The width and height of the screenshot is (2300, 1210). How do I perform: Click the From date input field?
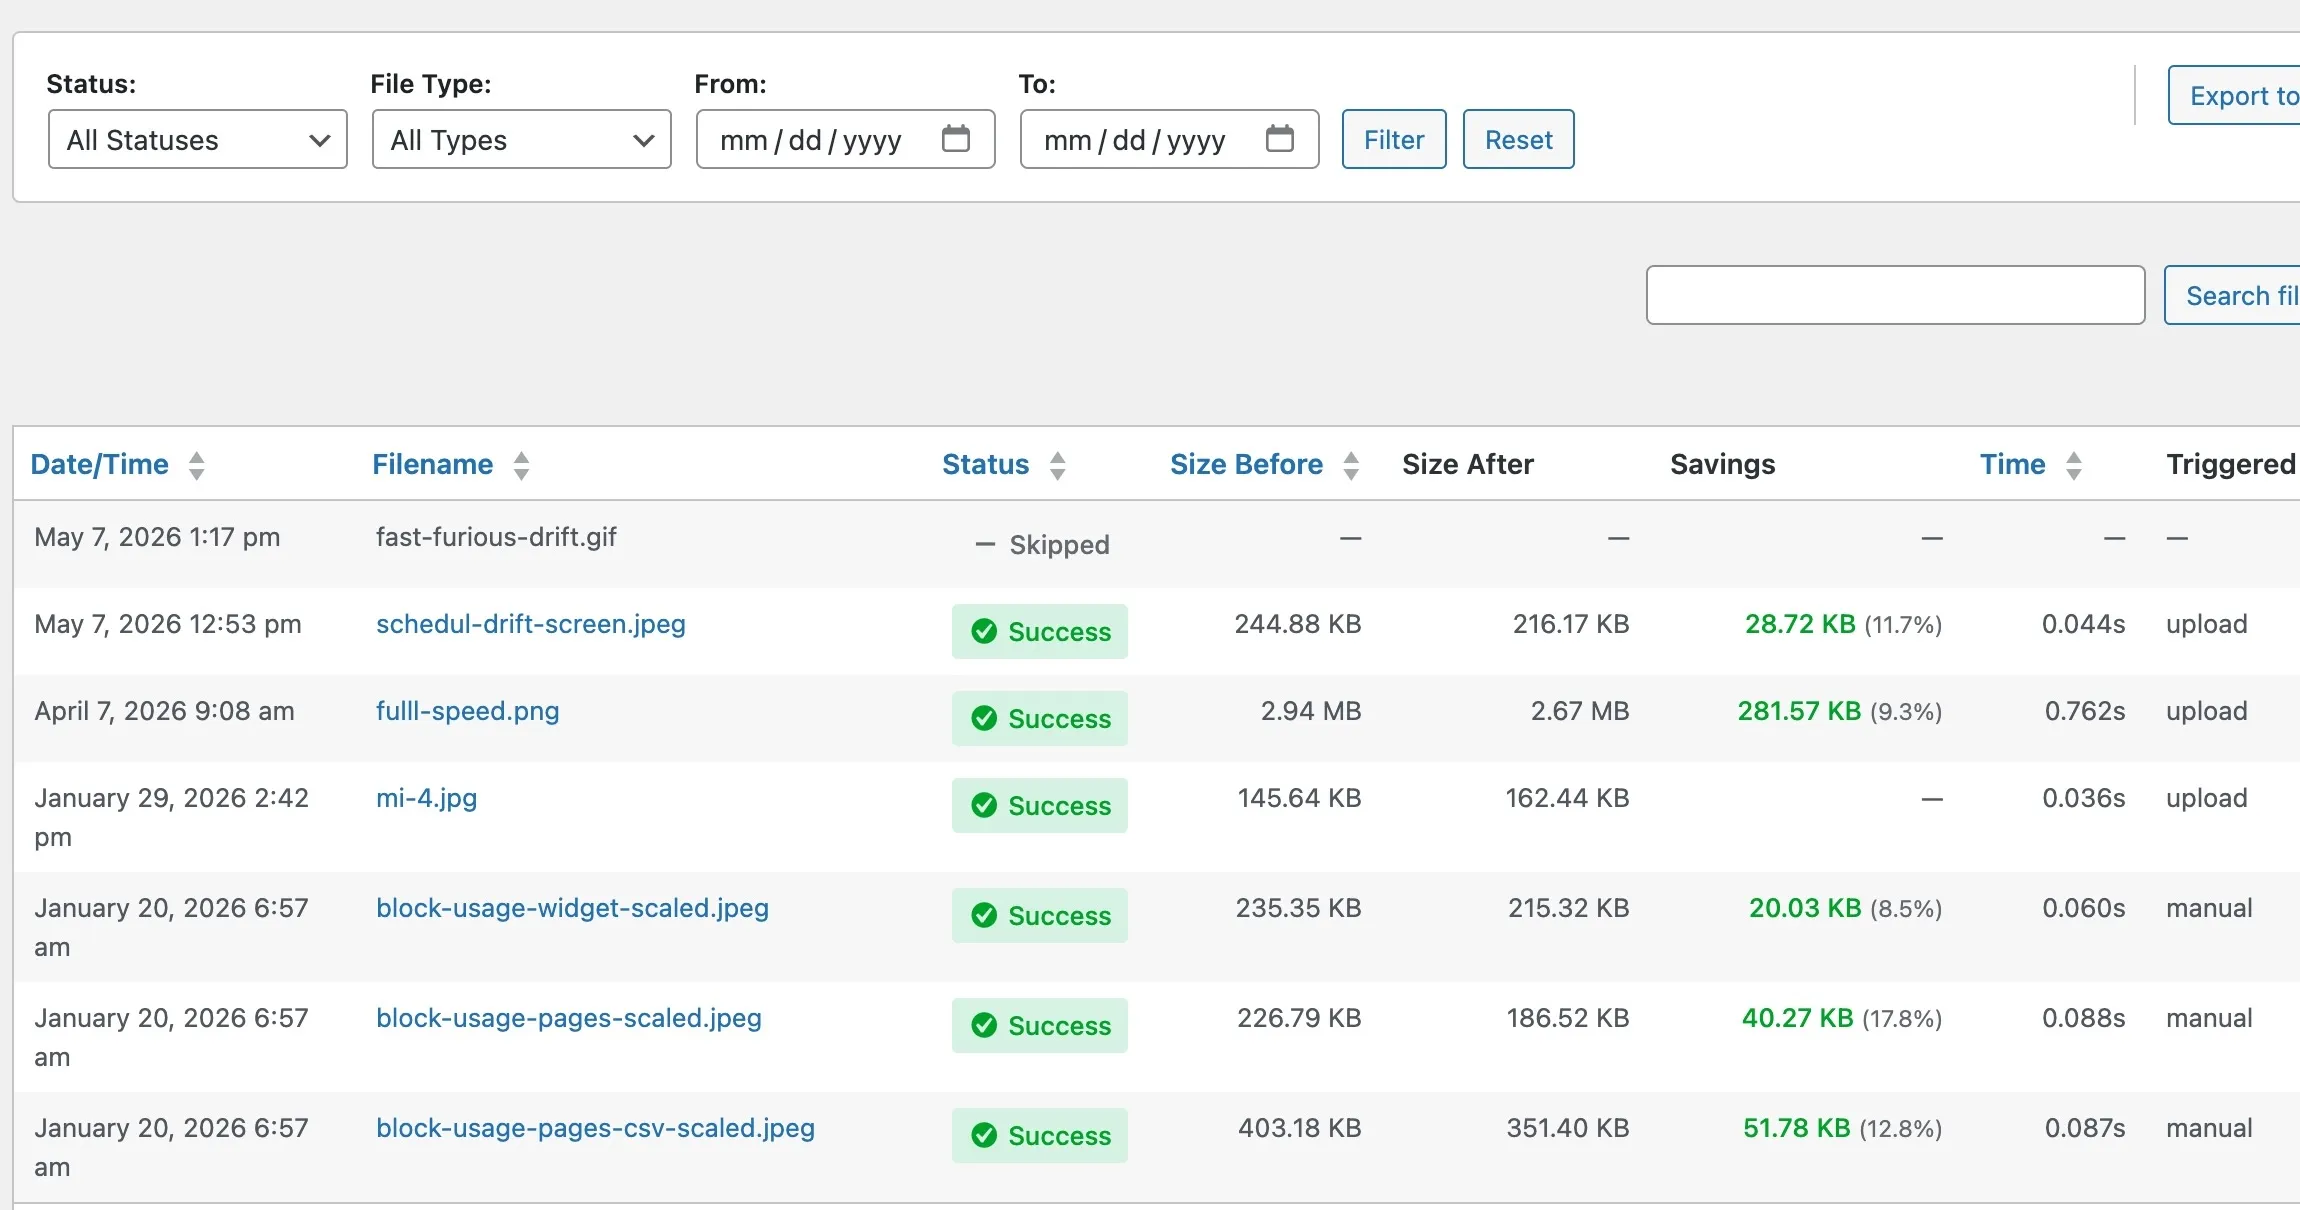click(845, 140)
